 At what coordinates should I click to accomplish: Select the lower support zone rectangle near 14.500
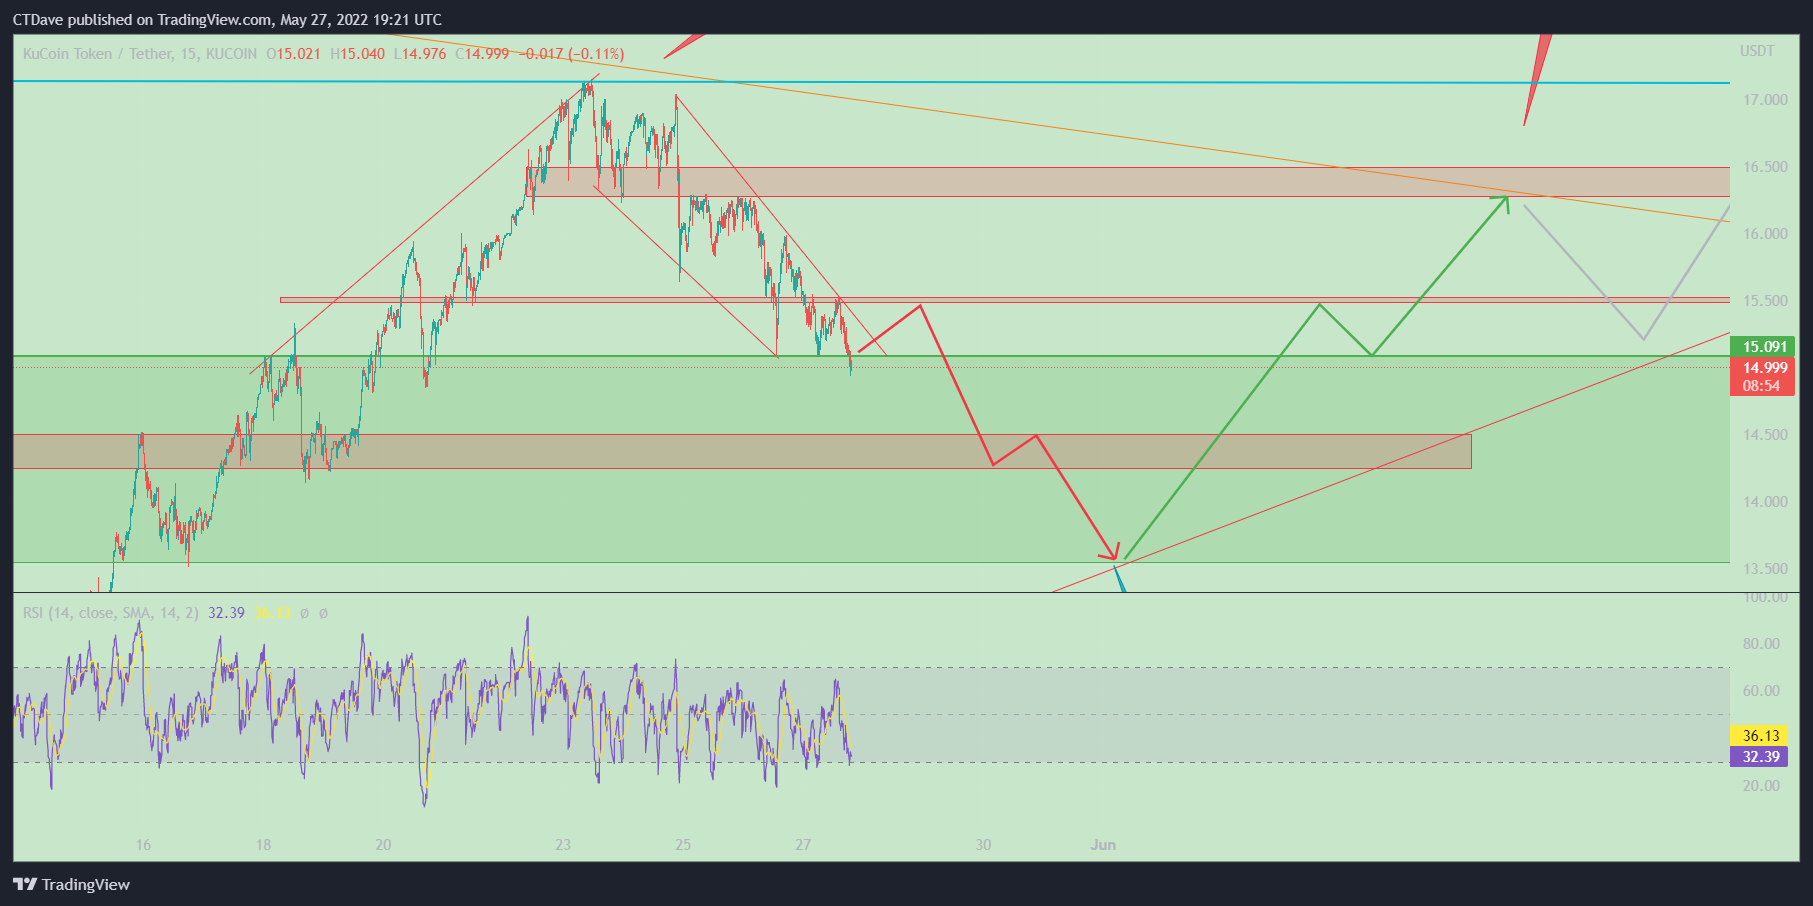[742, 451]
